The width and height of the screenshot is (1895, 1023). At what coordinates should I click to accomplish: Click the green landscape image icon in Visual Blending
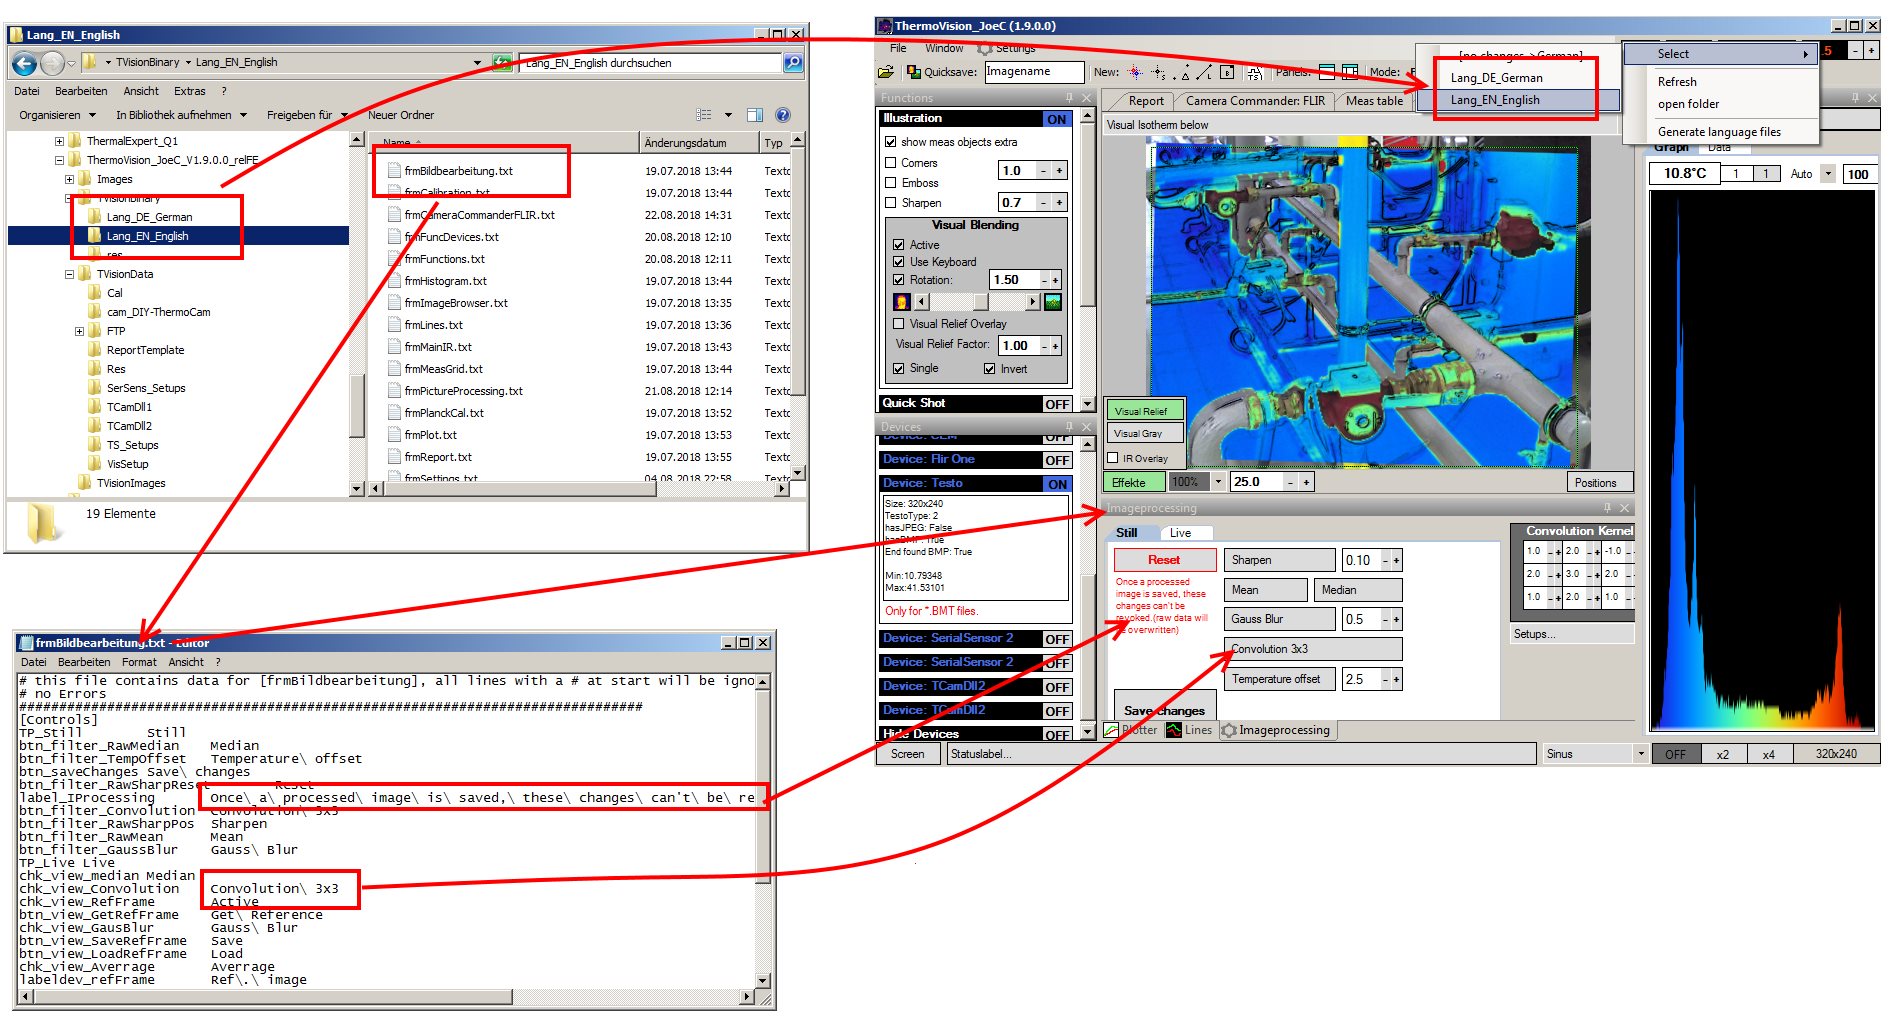pyautogui.click(x=1053, y=302)
